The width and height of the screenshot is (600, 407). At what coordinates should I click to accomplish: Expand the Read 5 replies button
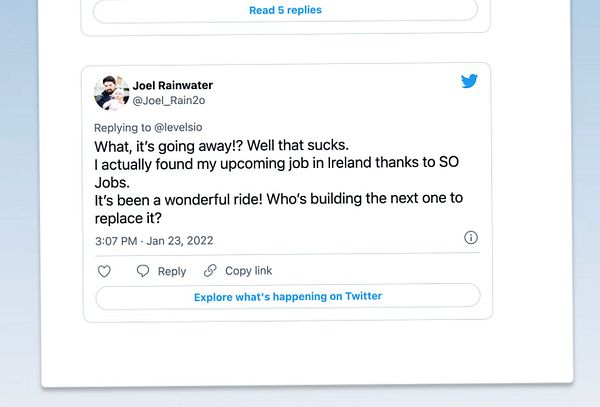coord(285,10)
